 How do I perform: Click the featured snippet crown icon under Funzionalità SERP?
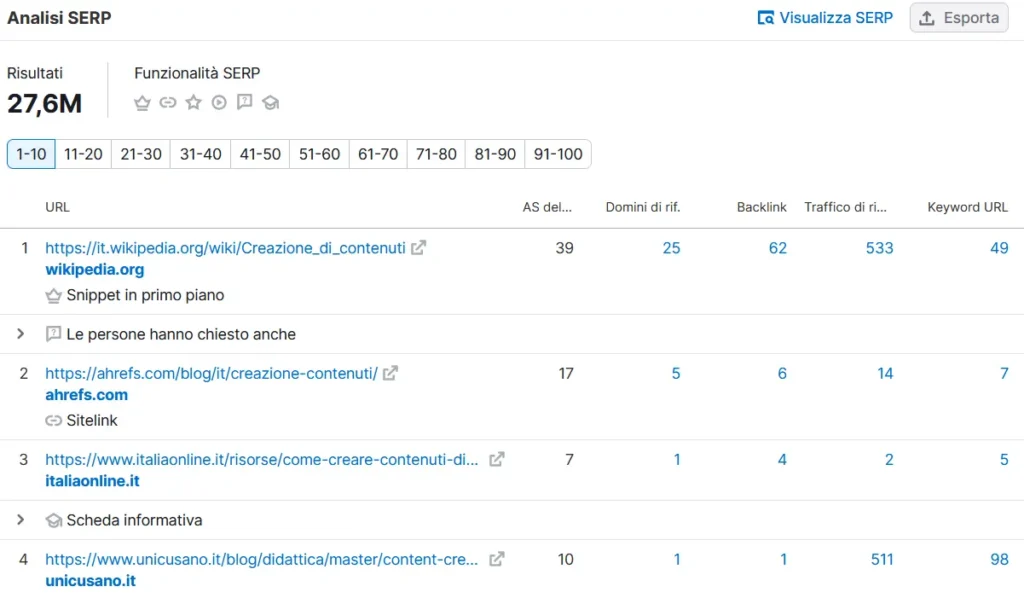[142, 102]
